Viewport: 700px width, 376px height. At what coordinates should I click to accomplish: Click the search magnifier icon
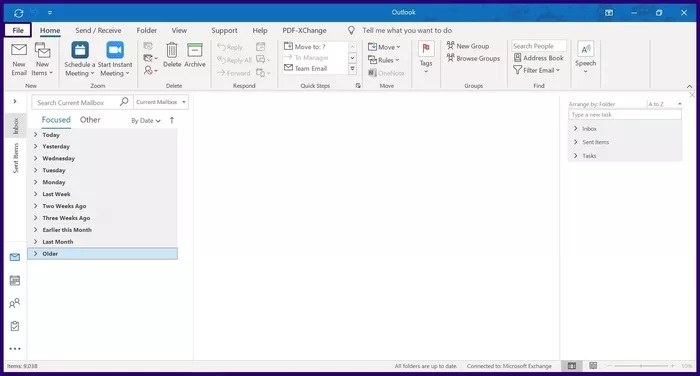124,102
